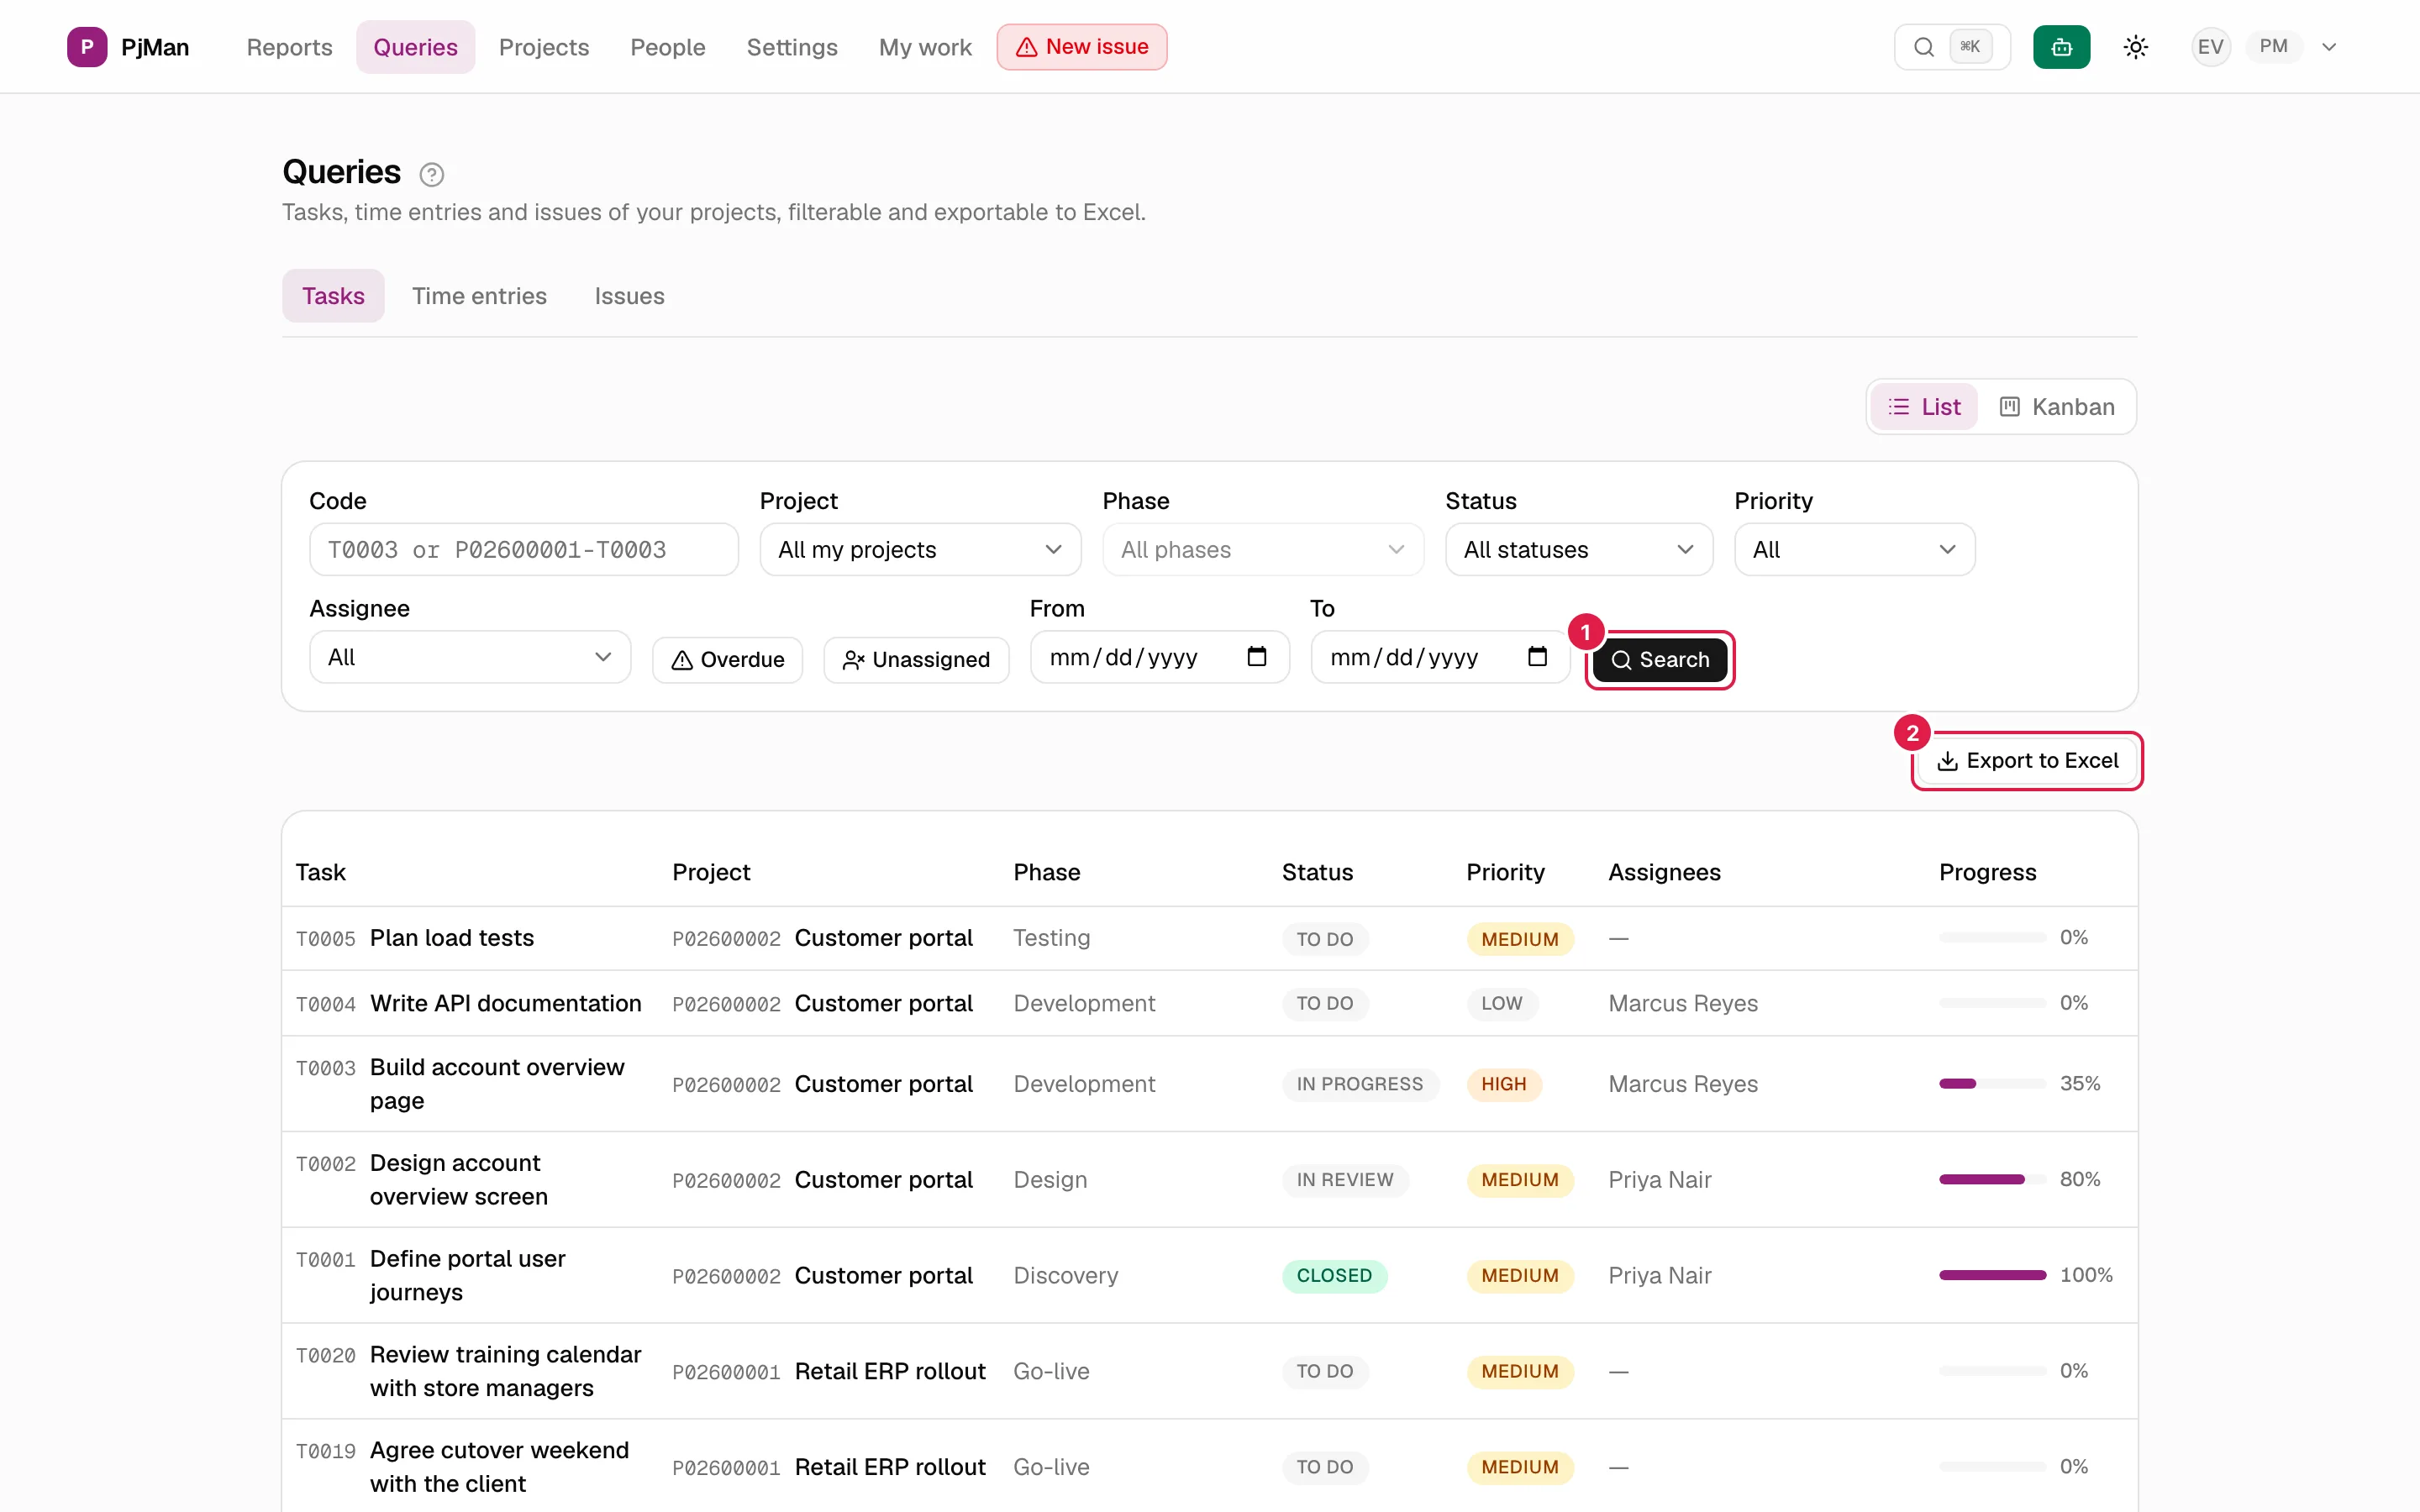2420x1512 pixels.
Task: Go to Reports in the top navigation
Action: coord(289,47)
